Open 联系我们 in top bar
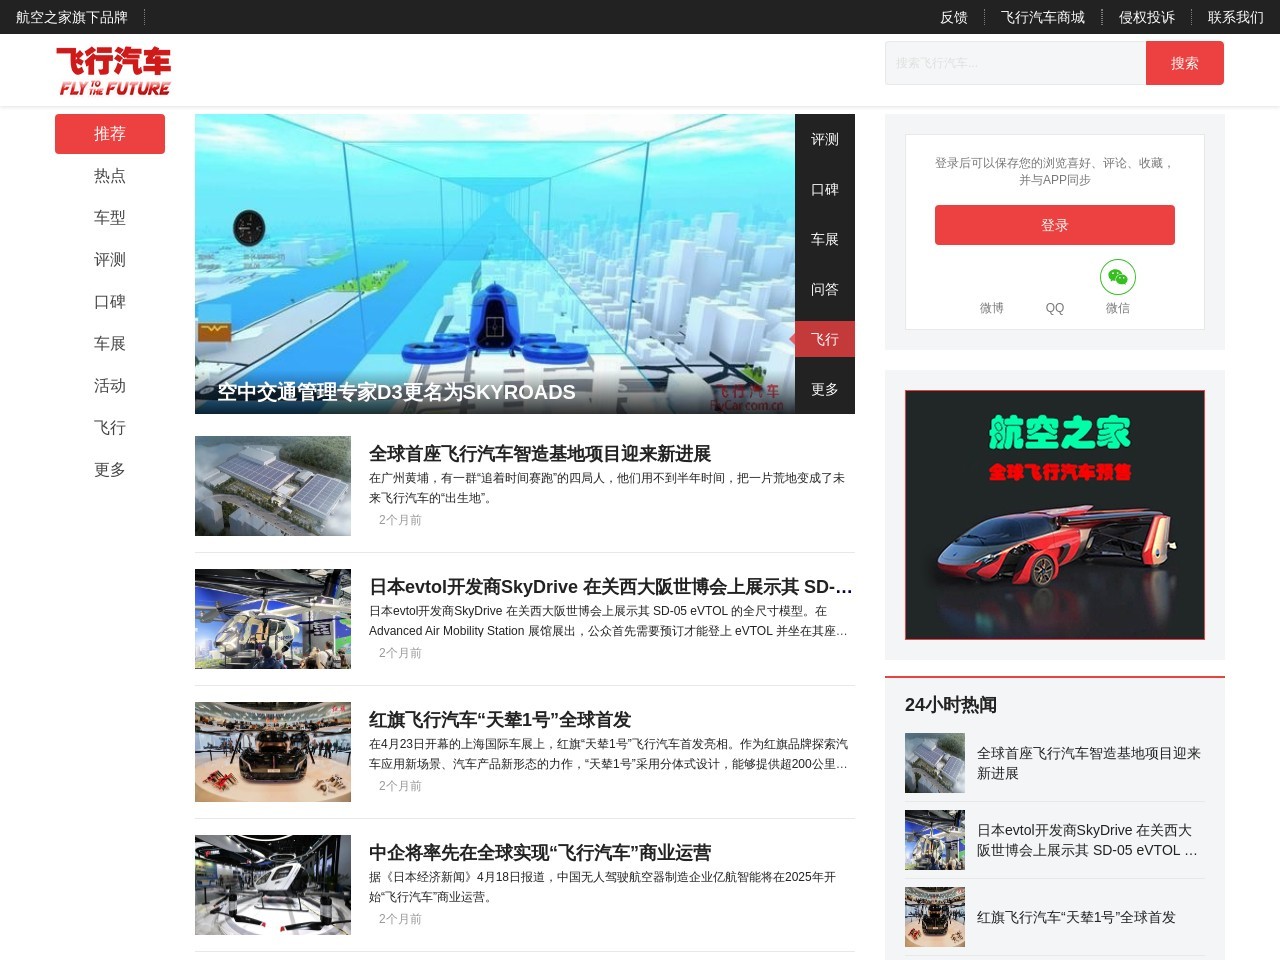This screenshot has width=1280, height=960. pyautogui.click(x=1236, y=17)
